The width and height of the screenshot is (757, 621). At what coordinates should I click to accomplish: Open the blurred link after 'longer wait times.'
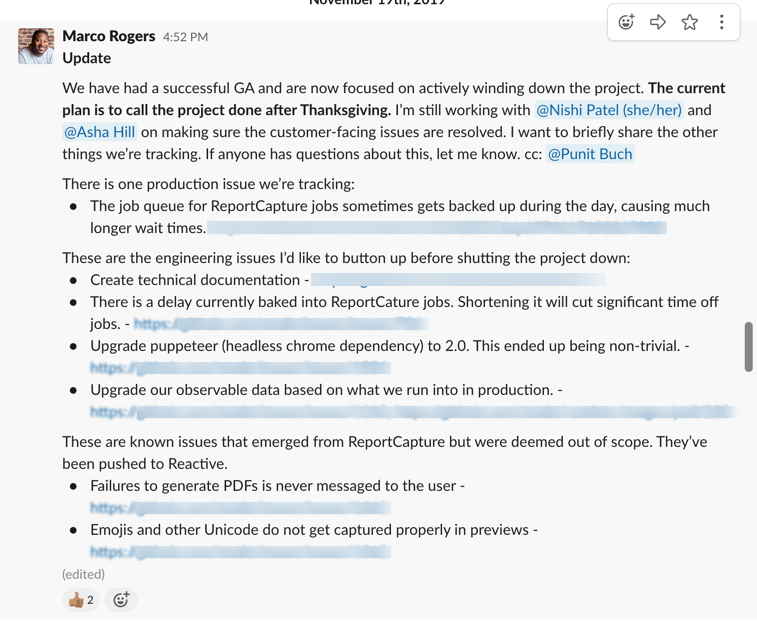pyautogui.click(x=437, y=227)
